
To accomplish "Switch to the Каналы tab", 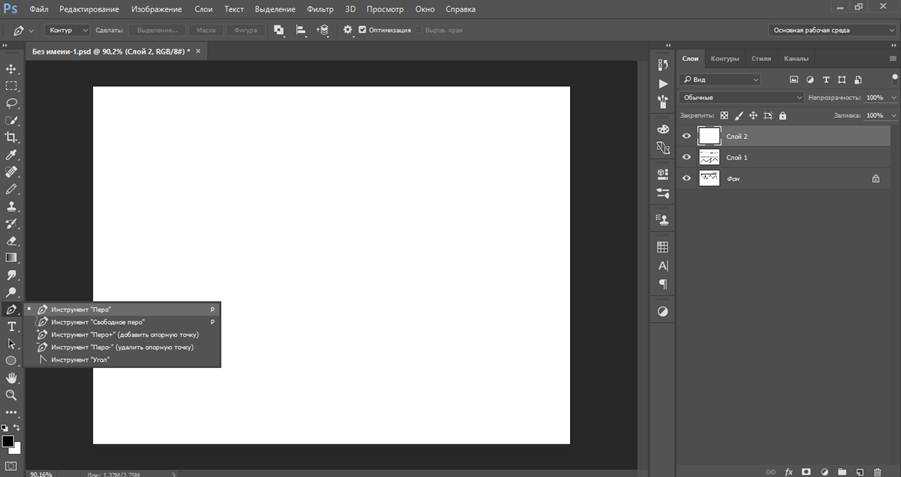I will click(x=796, y=58).
